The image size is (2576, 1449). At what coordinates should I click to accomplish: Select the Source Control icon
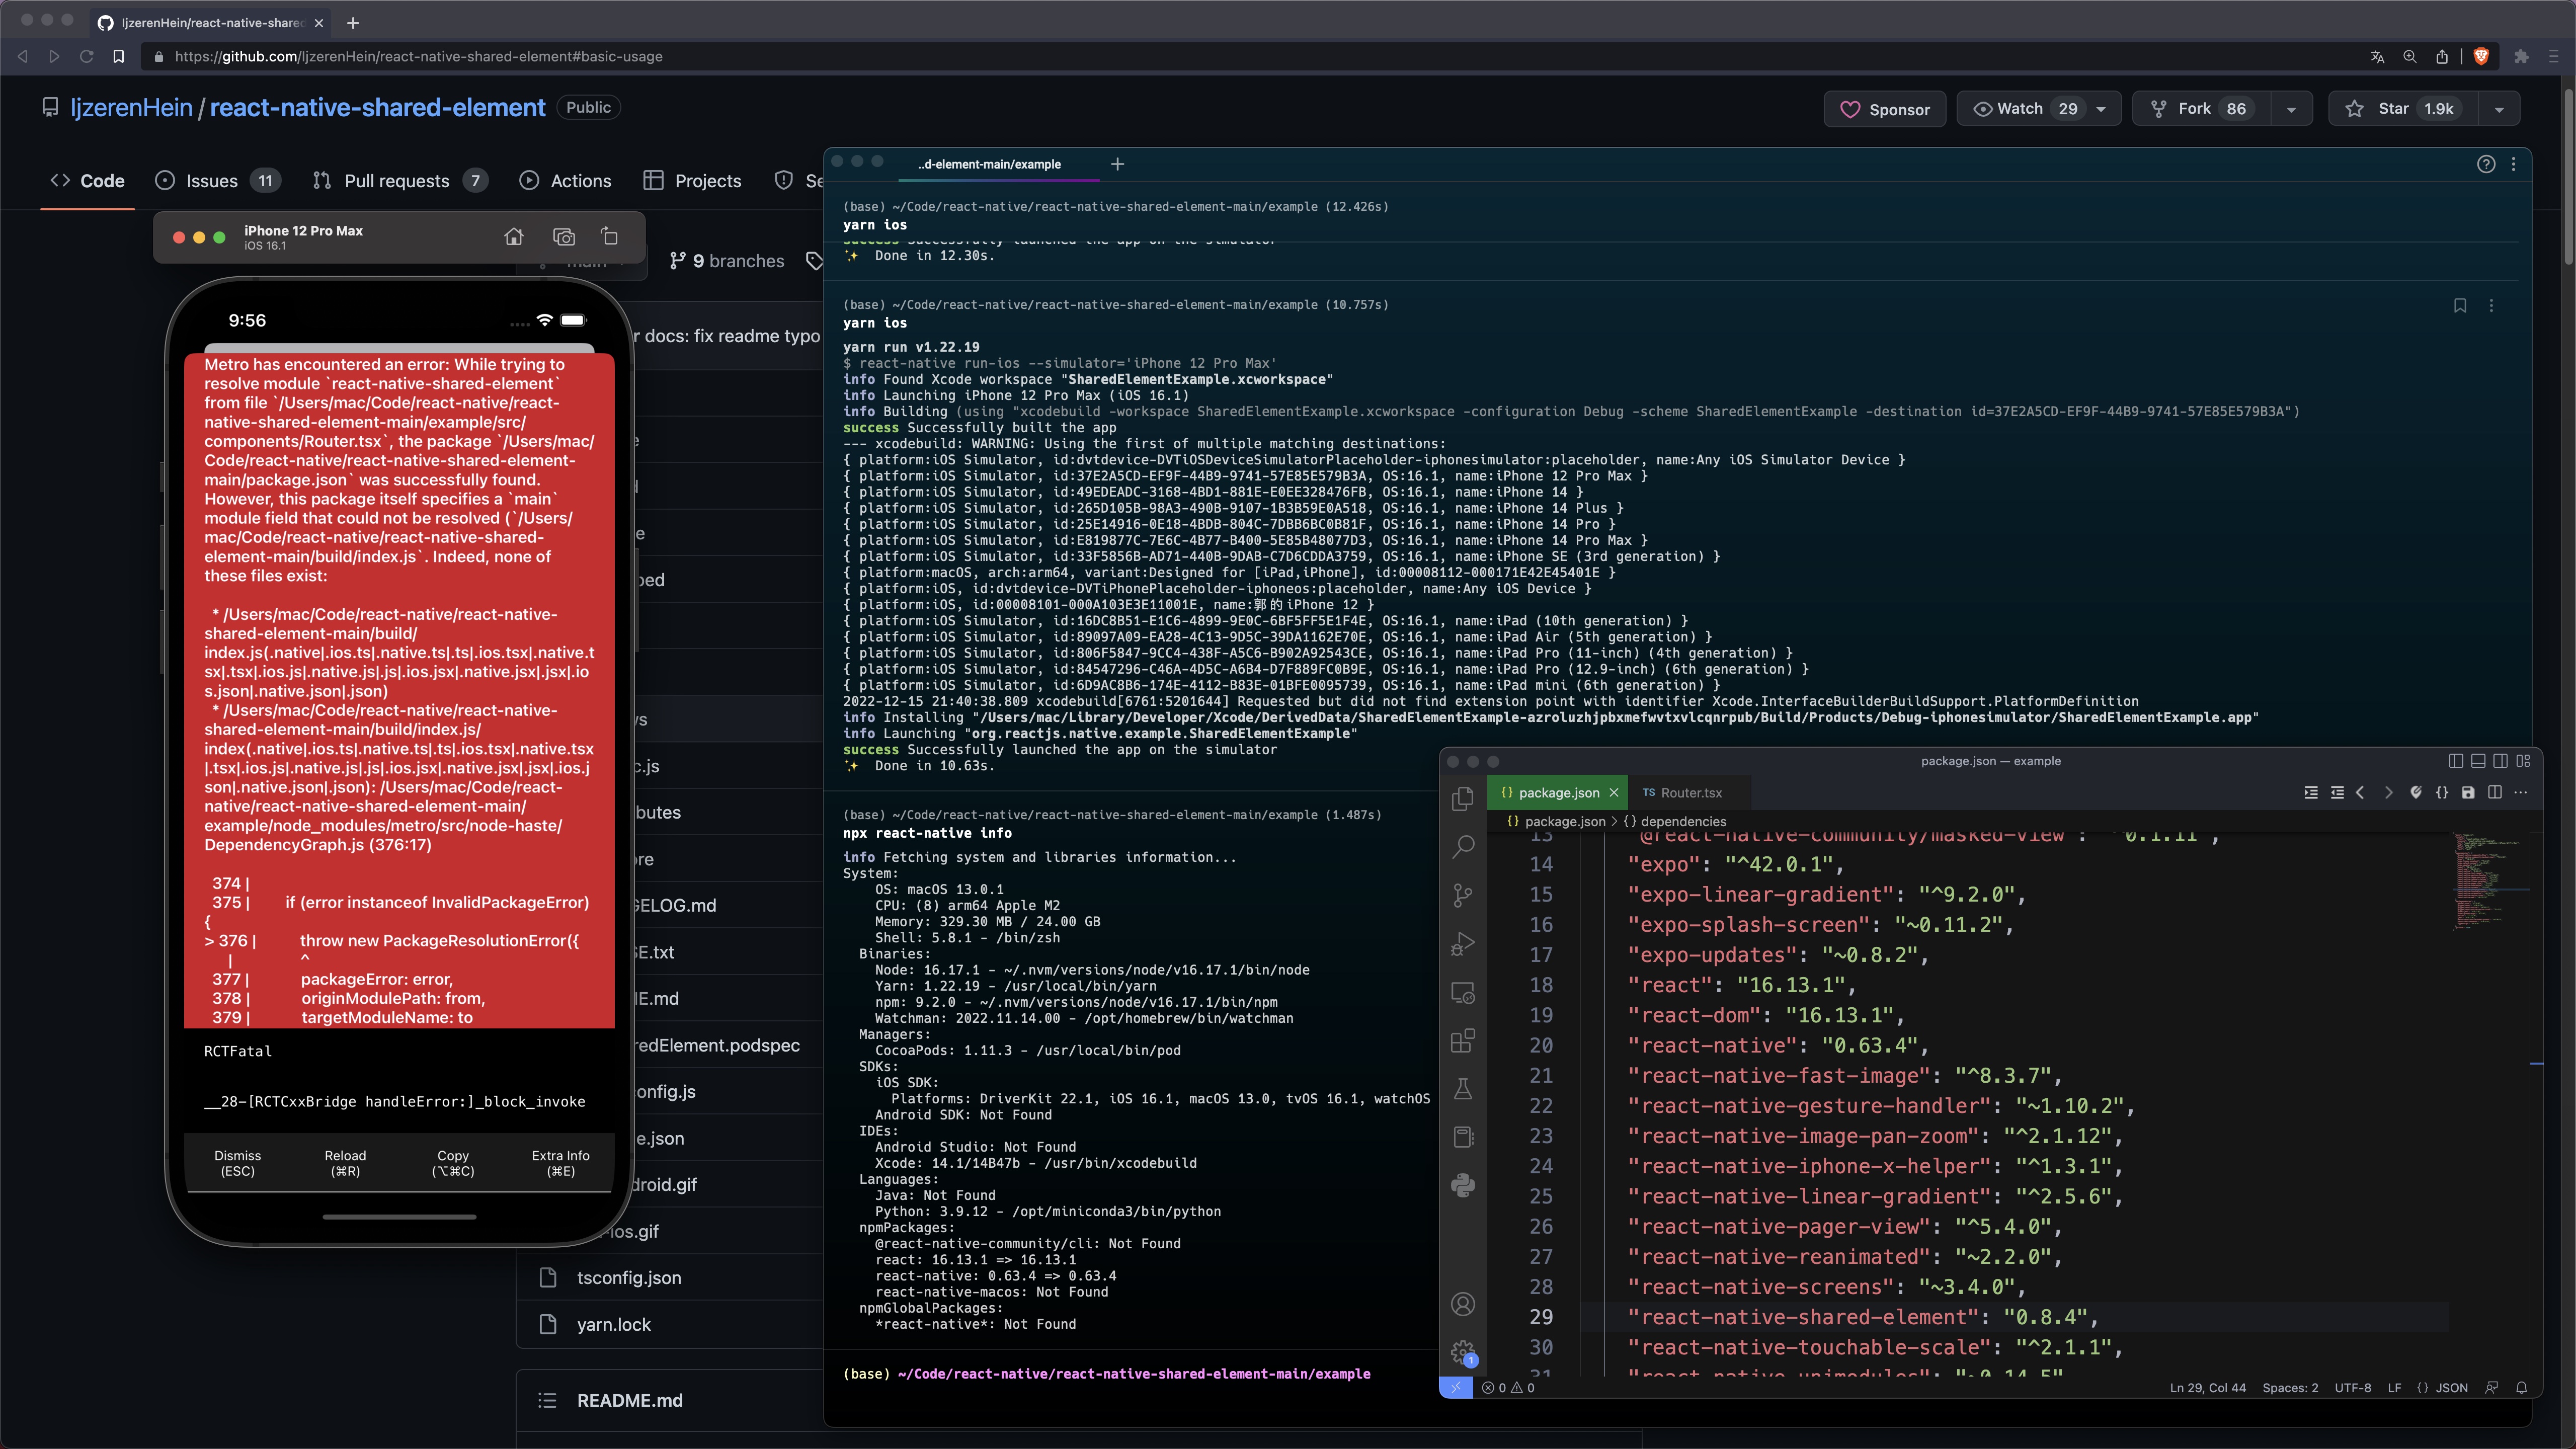(1463, 895)
